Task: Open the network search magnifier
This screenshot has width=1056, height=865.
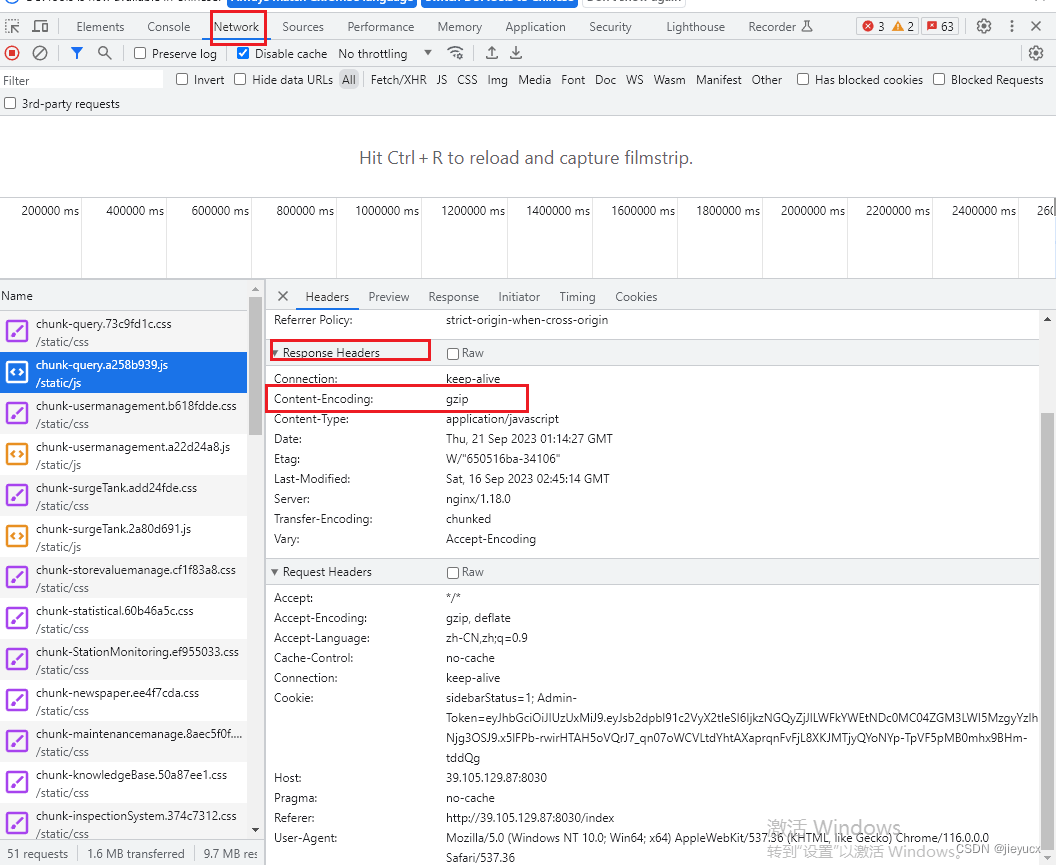Action: [x=104, y=53]
